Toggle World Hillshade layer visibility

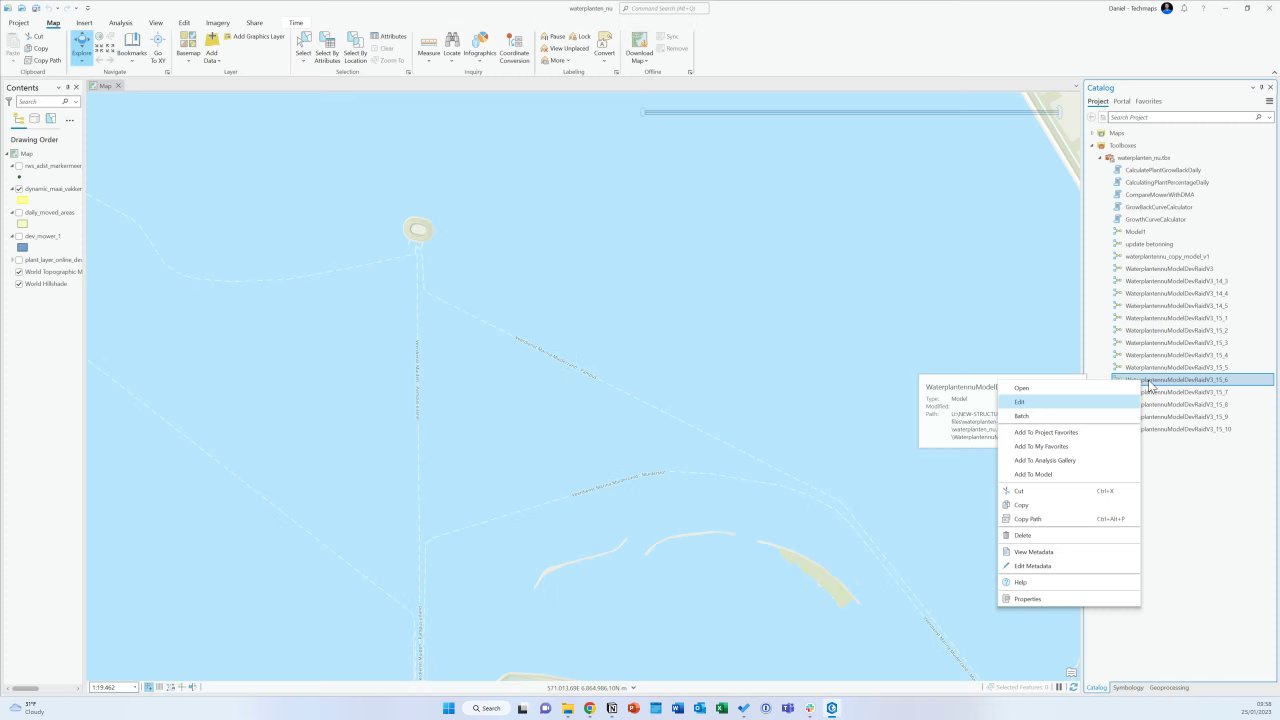(19, 284)
